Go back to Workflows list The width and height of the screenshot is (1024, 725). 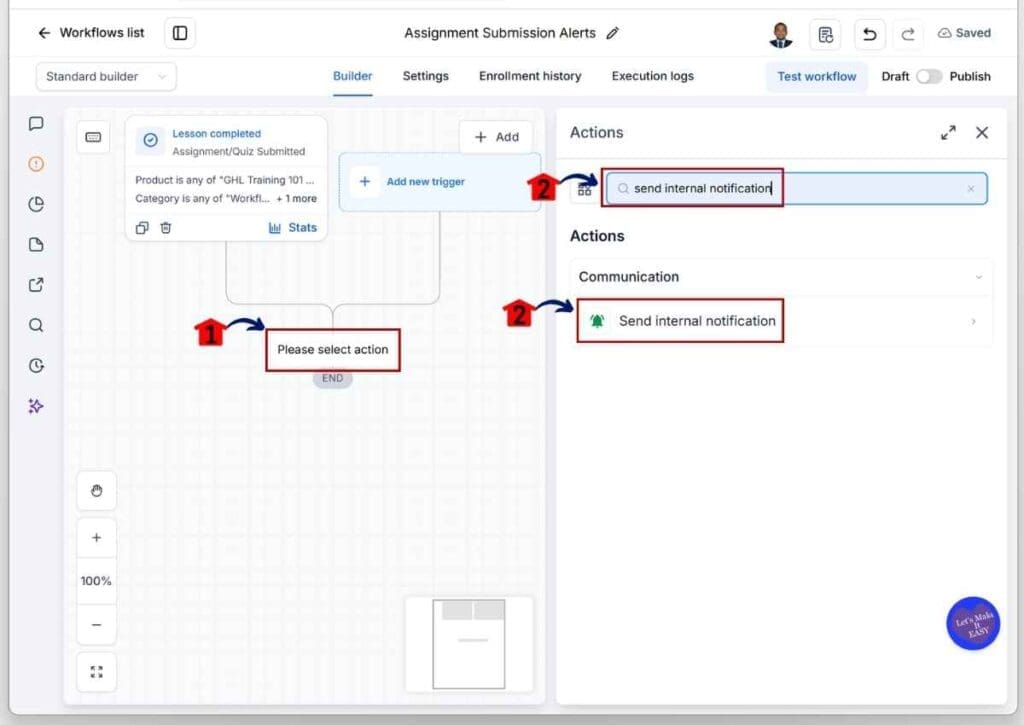point(91,33)
